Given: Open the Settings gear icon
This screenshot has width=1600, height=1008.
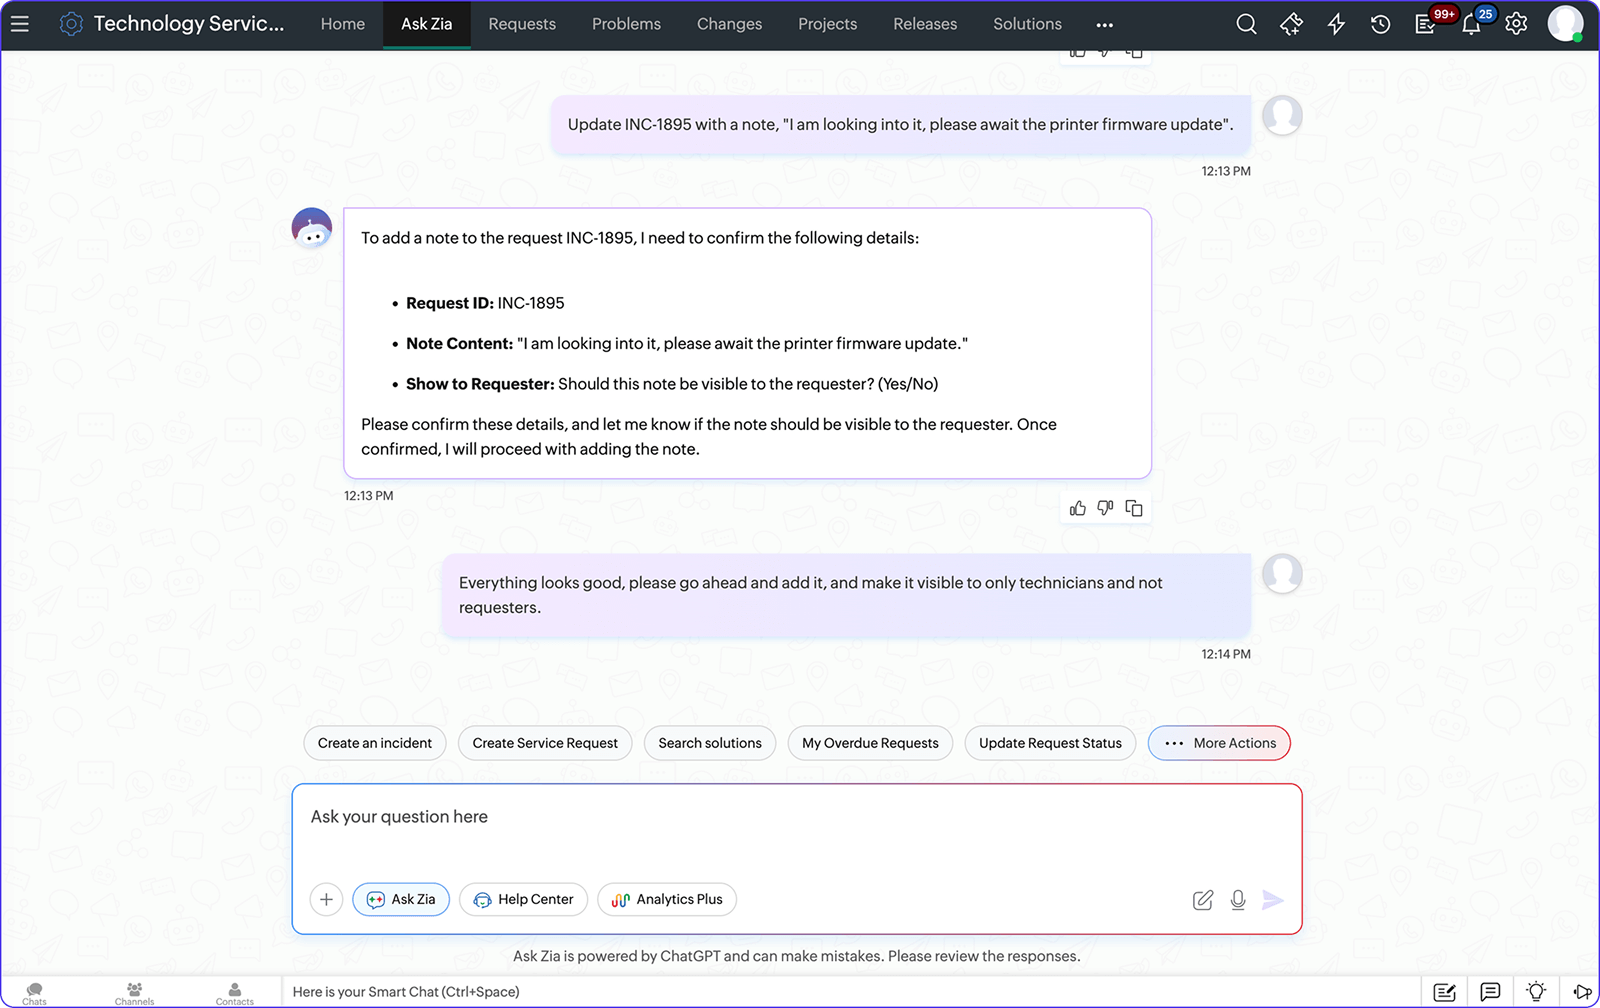Looking at the screenshot, I should click(1516, 23).
